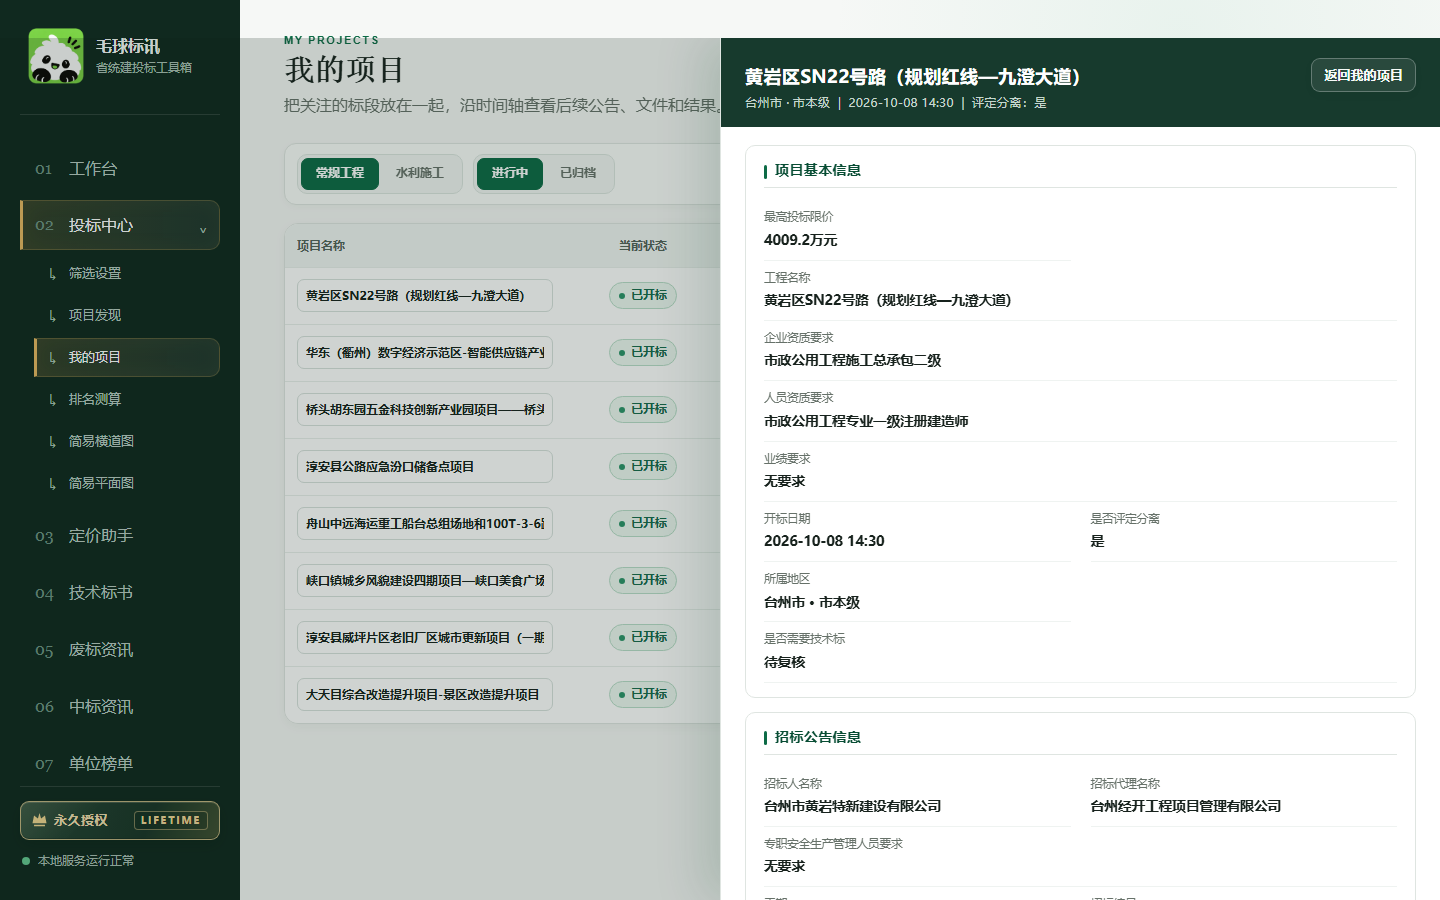Select 项目发现 submenu item
Screen dimensions: 1440x900
(127, 315)
